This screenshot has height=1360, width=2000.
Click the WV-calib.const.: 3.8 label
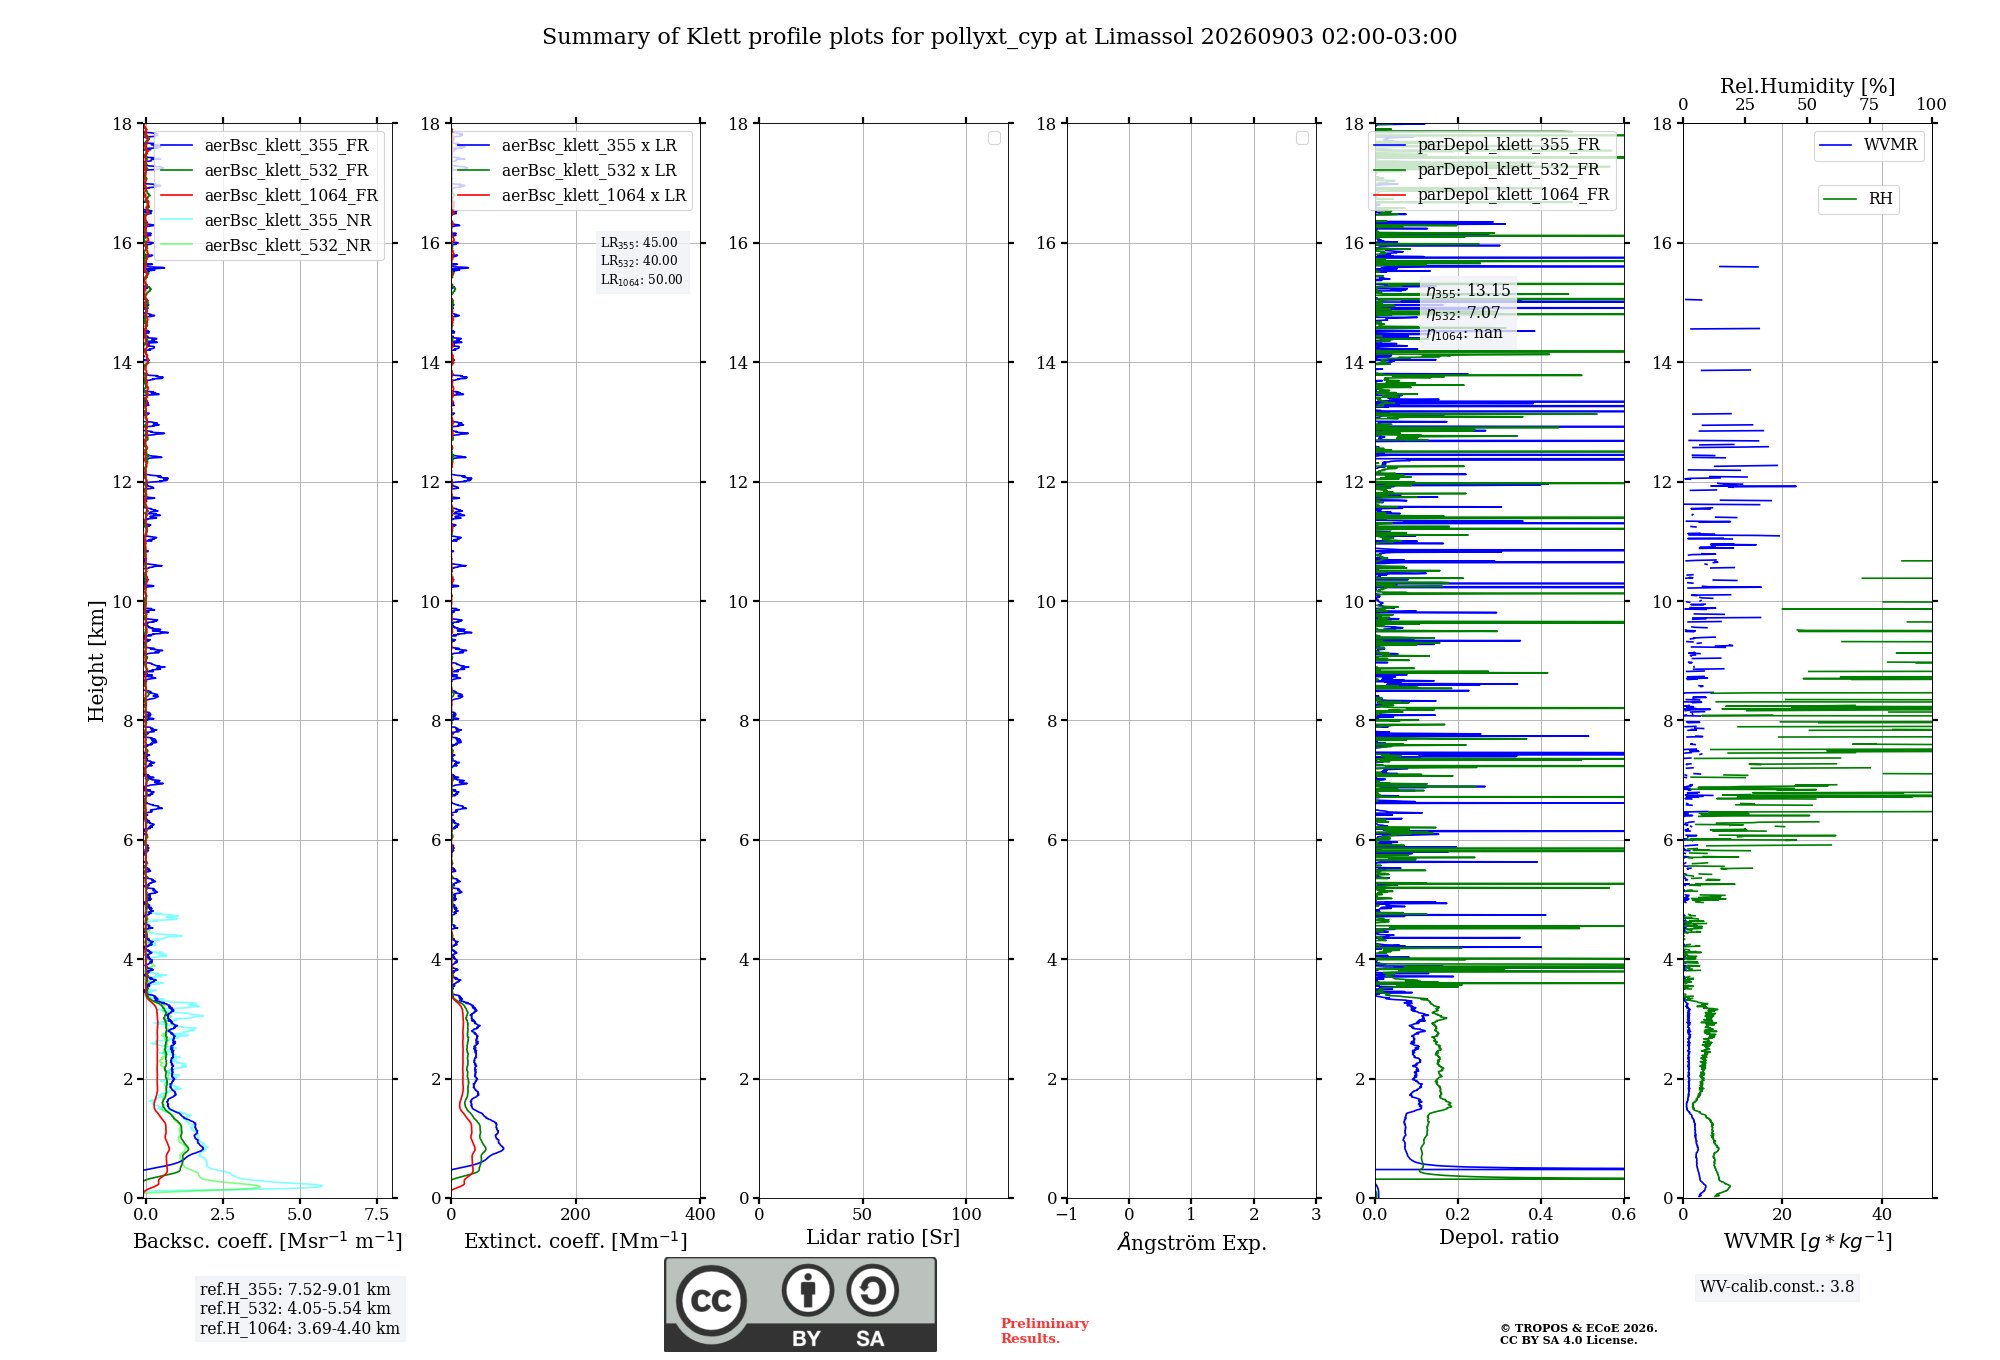tap(1777, 1287)
